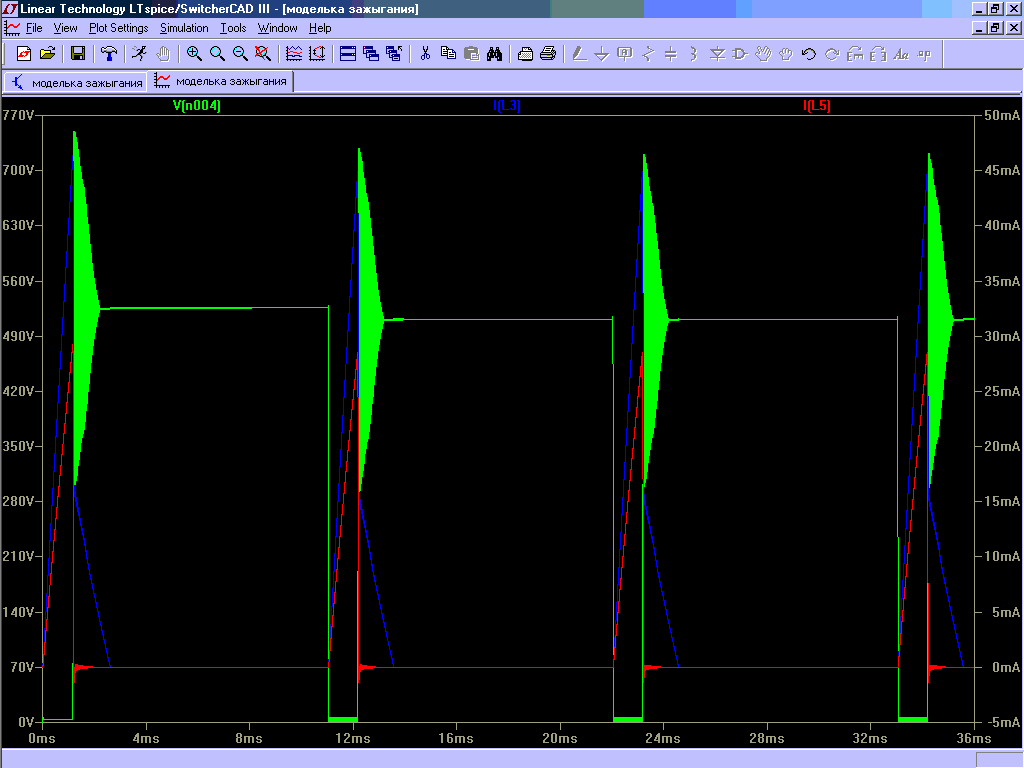Image resolution: width=1024 pixels, height=768 pixels.
Task: Click the Open file folder icon
Action: tap(47, 53)
